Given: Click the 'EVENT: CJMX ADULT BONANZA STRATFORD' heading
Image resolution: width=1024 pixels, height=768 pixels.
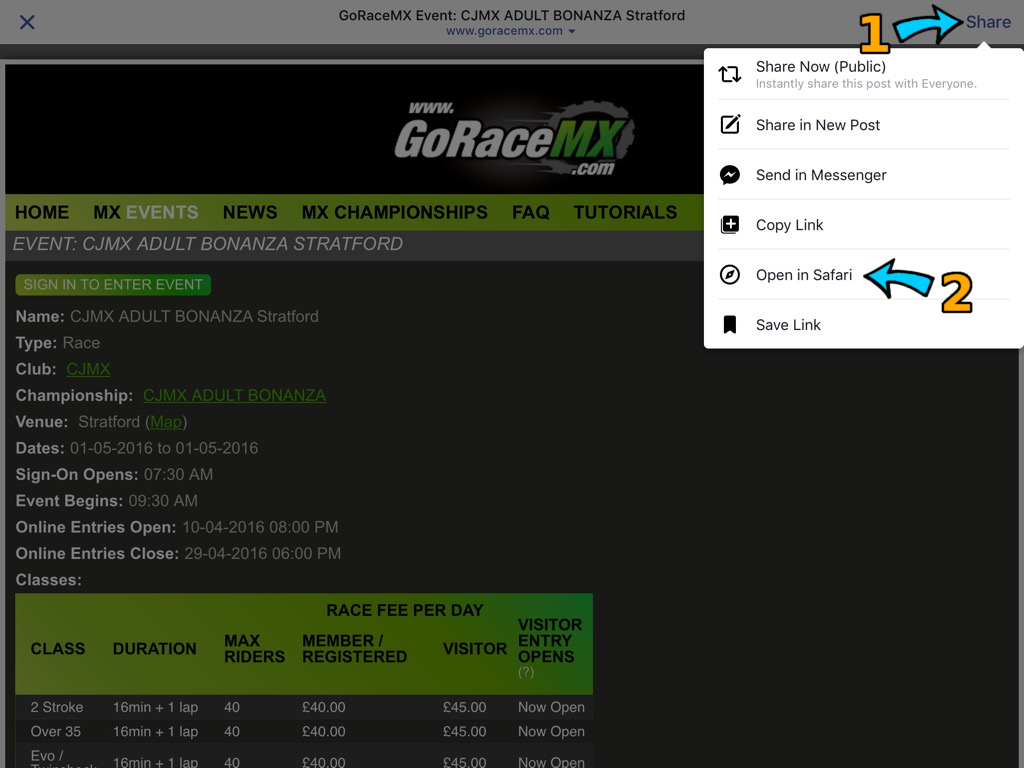Looking at the screenshot, I should pos(208,244).
